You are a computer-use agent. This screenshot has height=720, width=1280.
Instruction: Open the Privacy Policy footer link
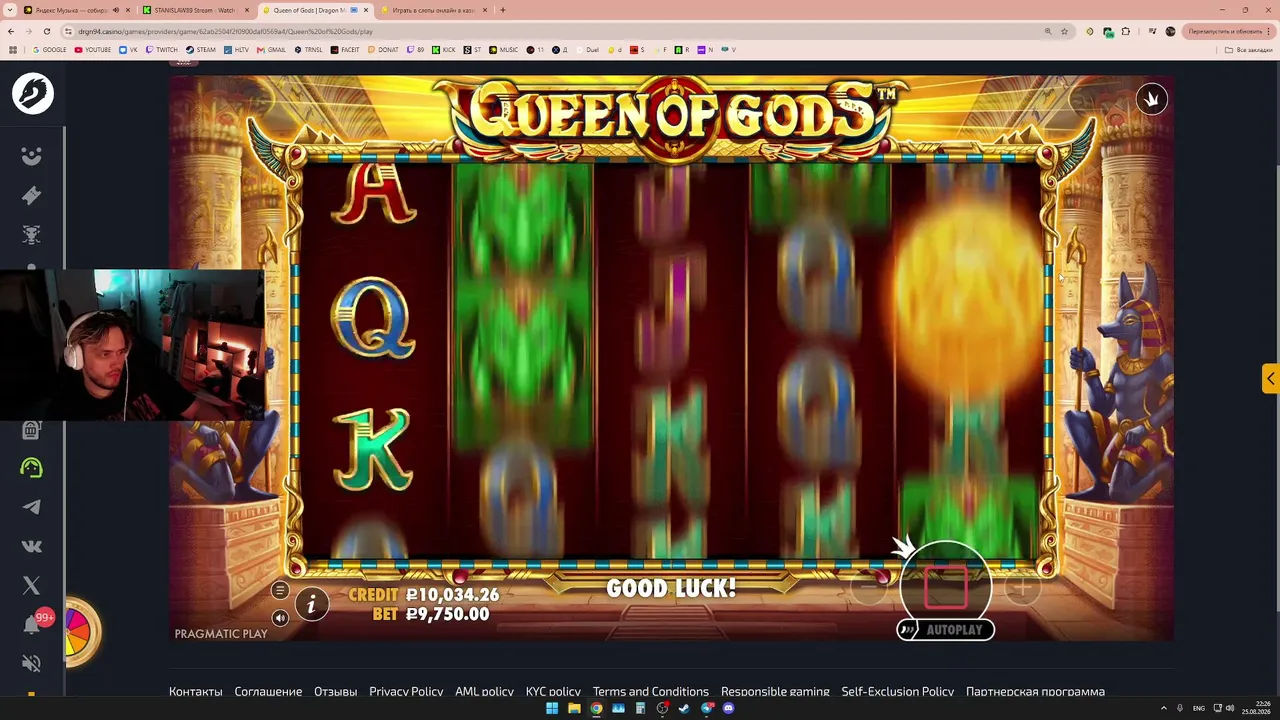coord(406,692)
